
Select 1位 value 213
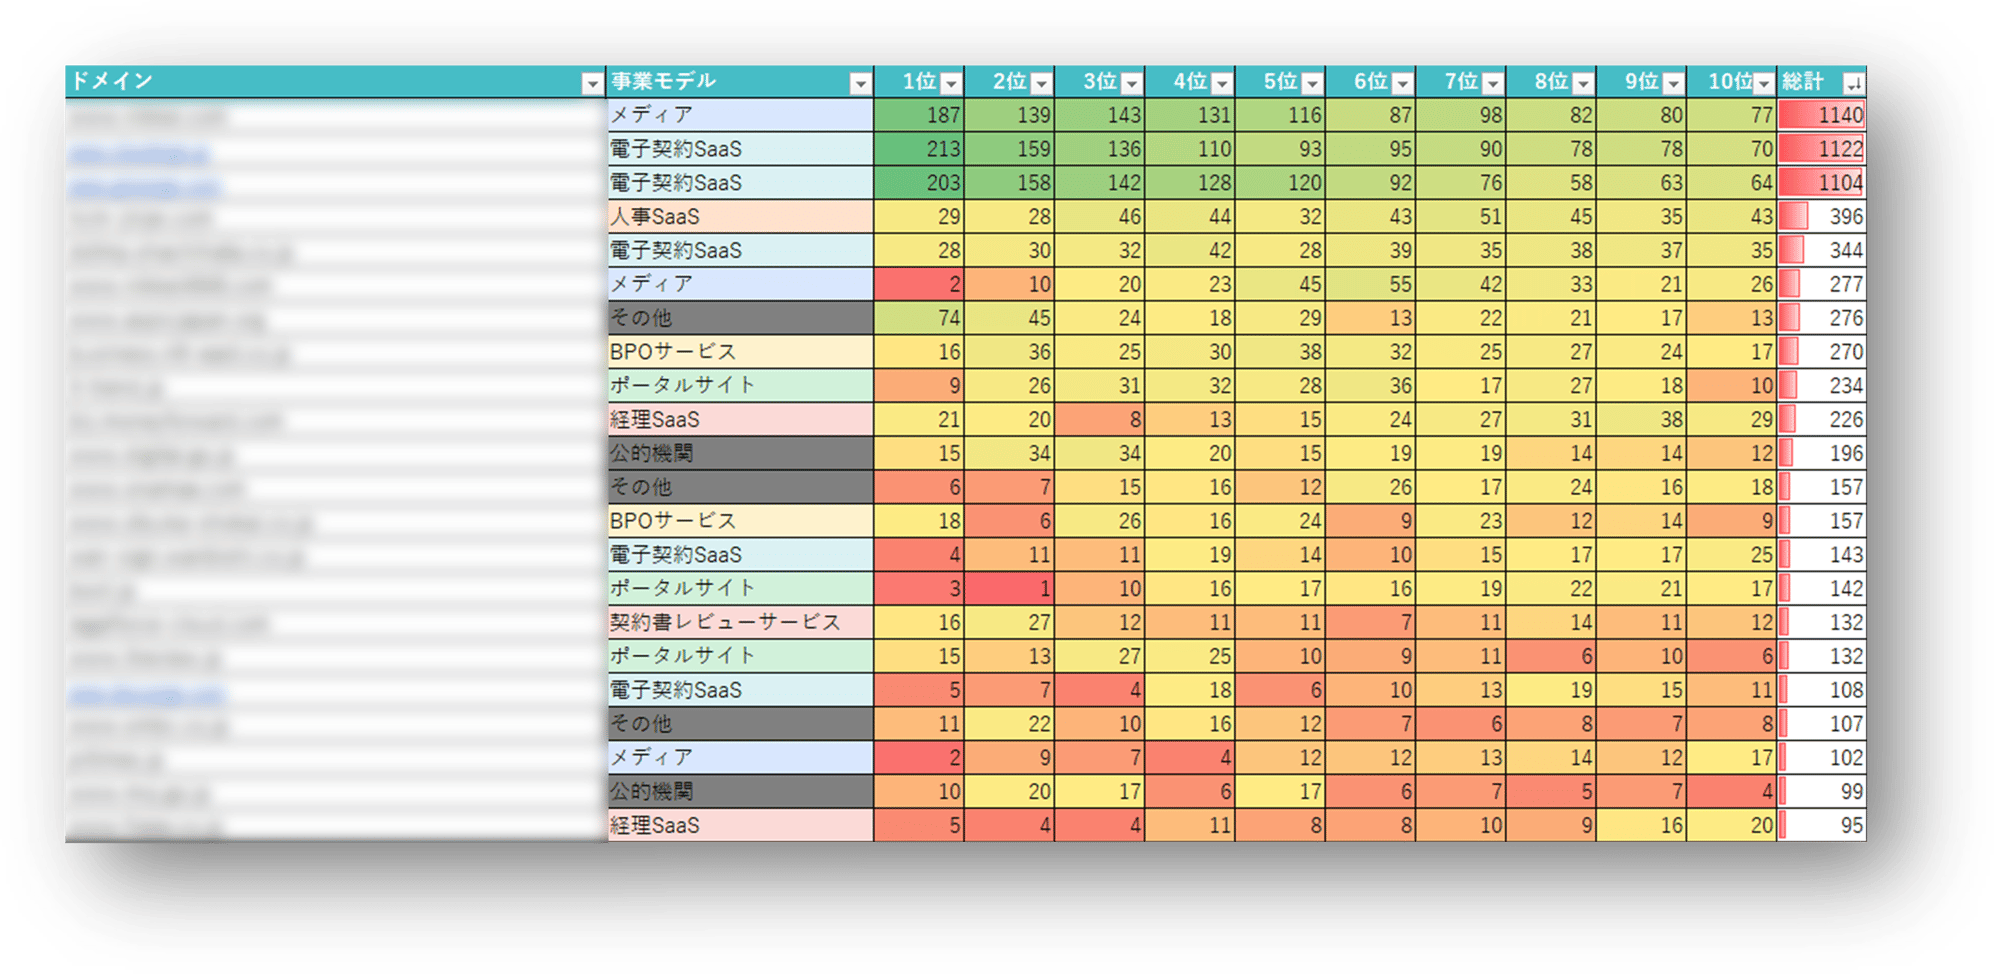[919, 149]
